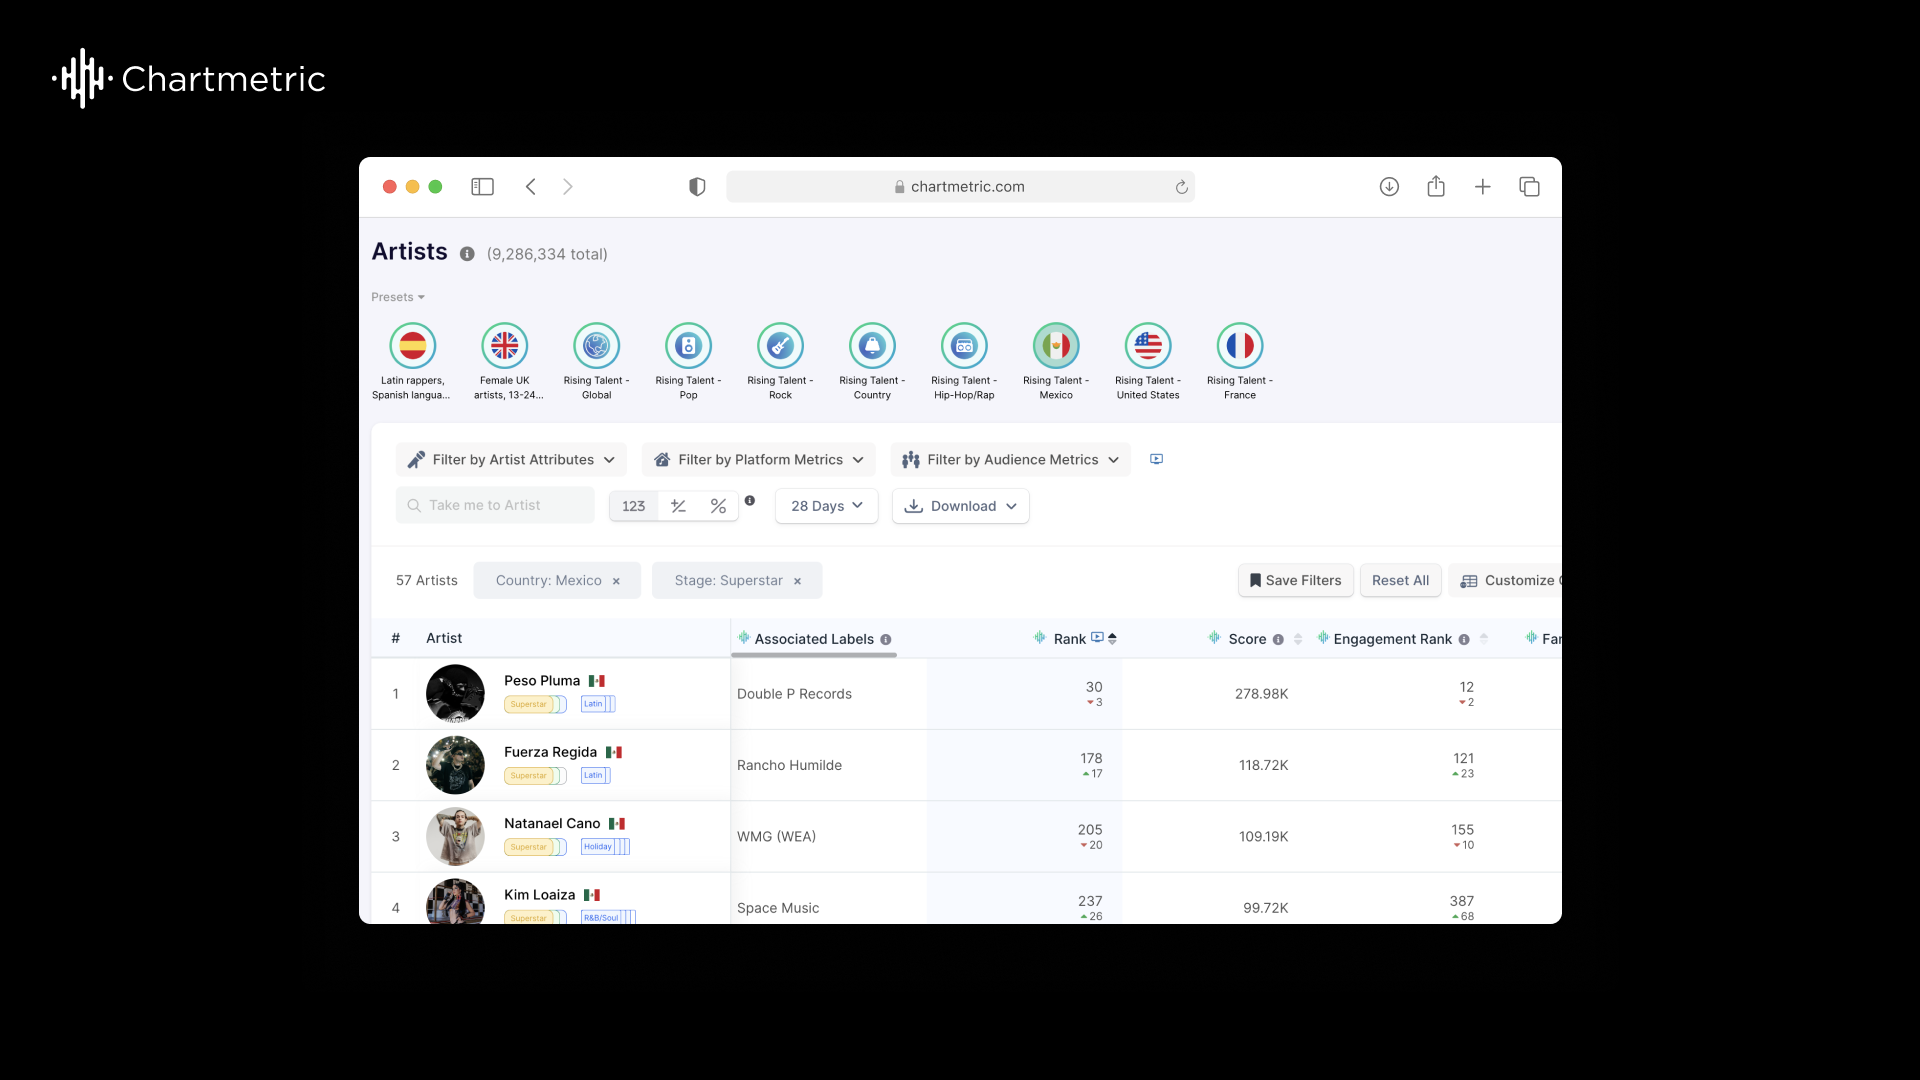1920x1080 pixels.
Task: Click Peso Pluma's Latin genre tag
Action: pyautogui.click(x=594, y=704)
